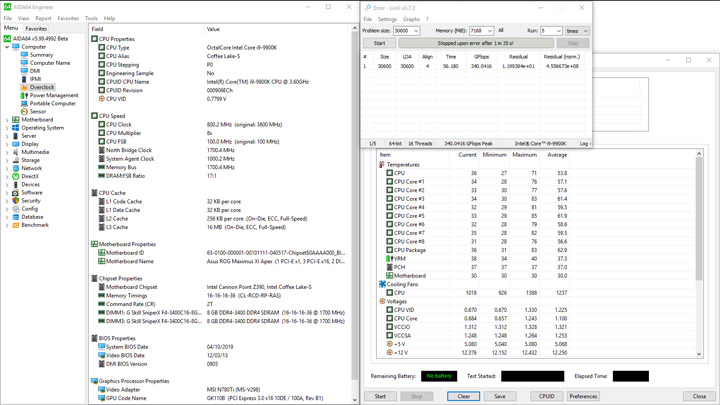The width and height of the screenshot is (720, 405).
Task: Collapse the Computer tree node
Action: coord(7,47)
